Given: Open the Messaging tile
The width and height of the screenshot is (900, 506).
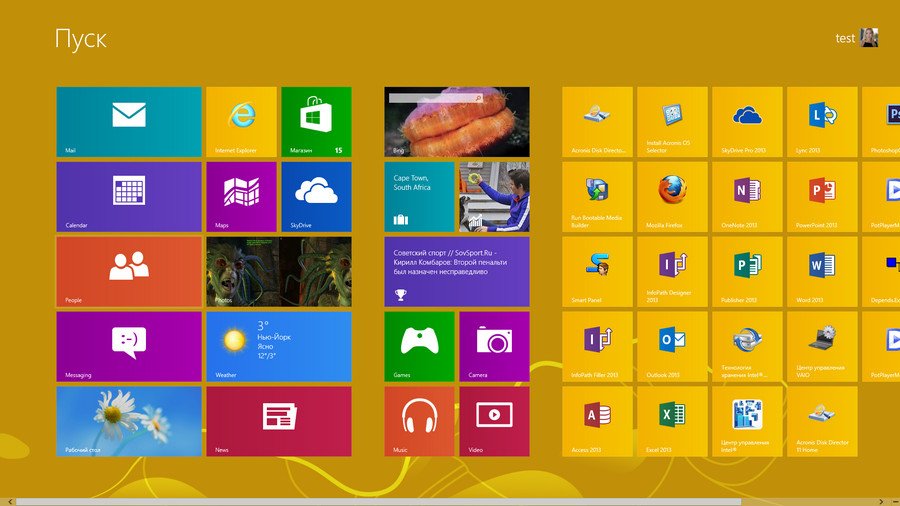Looking at the screenshot, I should coord(128,346).
